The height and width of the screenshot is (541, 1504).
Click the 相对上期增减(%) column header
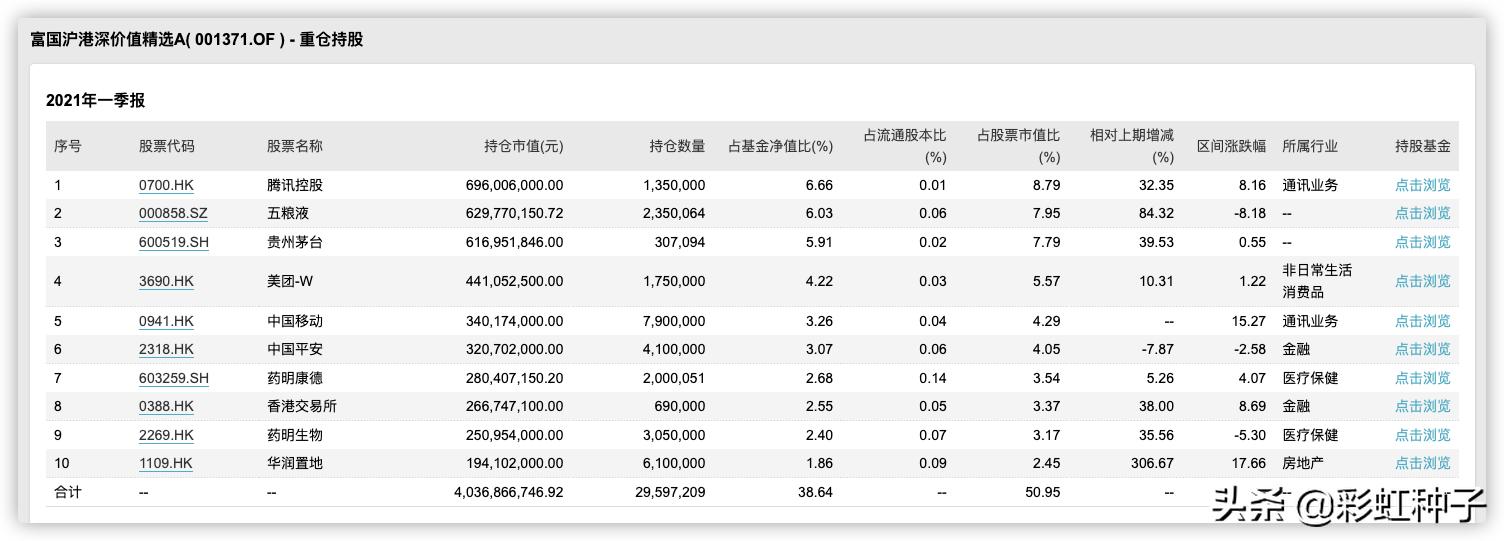click(1132, 146)
